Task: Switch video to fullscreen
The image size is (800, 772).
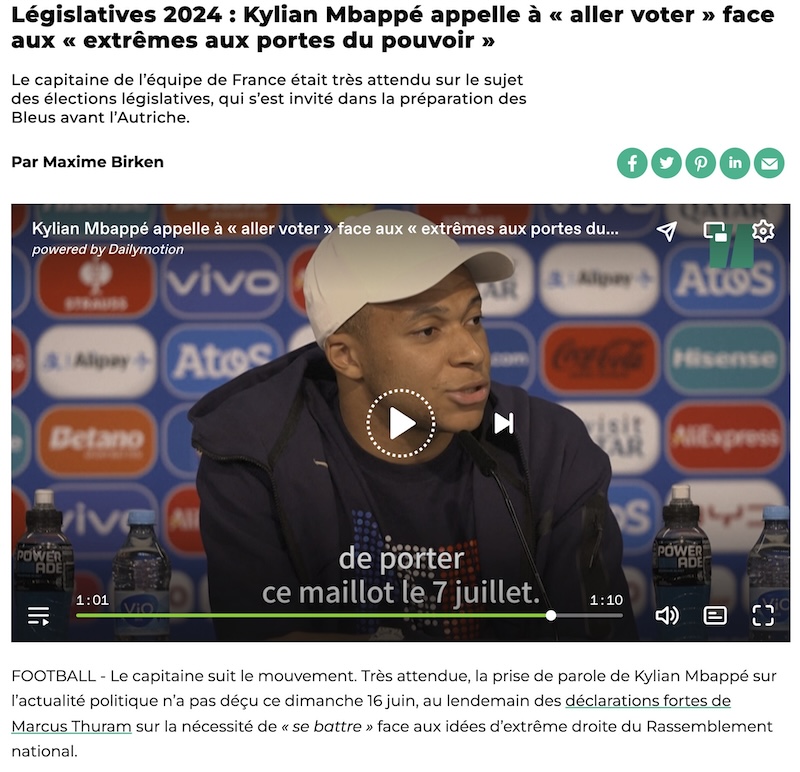Action: coord(763,616)
